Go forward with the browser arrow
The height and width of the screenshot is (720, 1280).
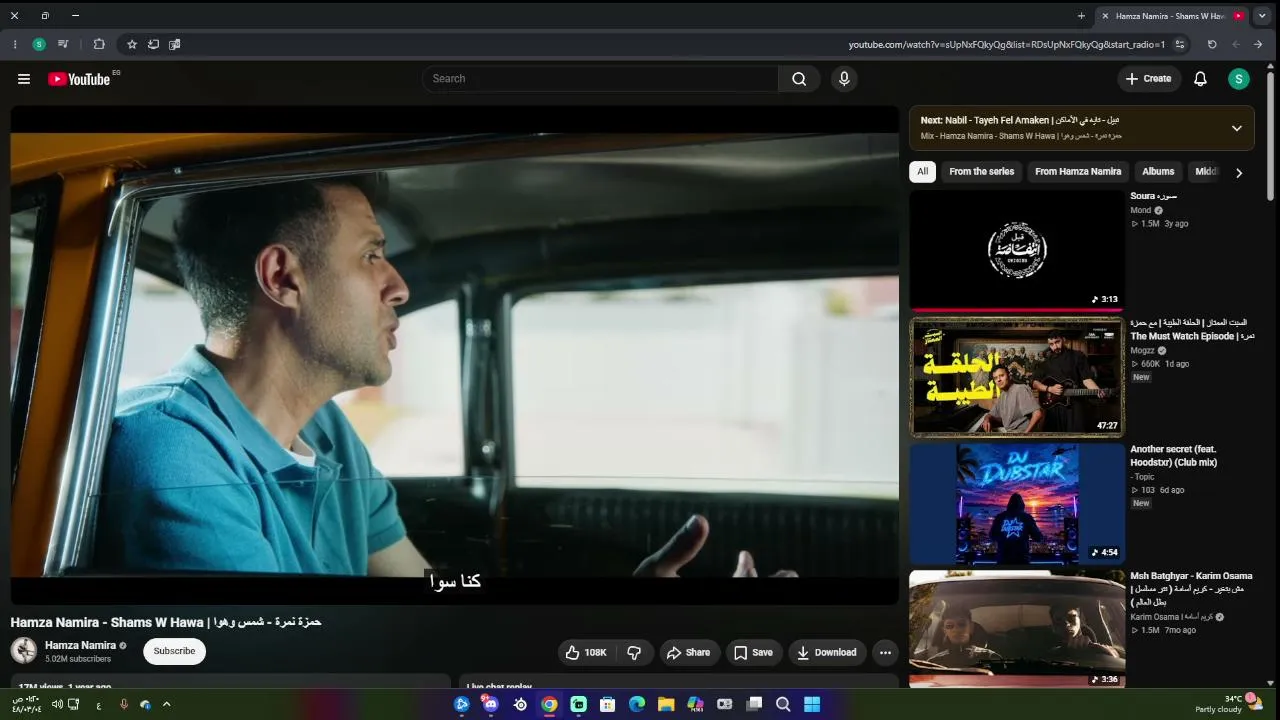pos(1236,44)
